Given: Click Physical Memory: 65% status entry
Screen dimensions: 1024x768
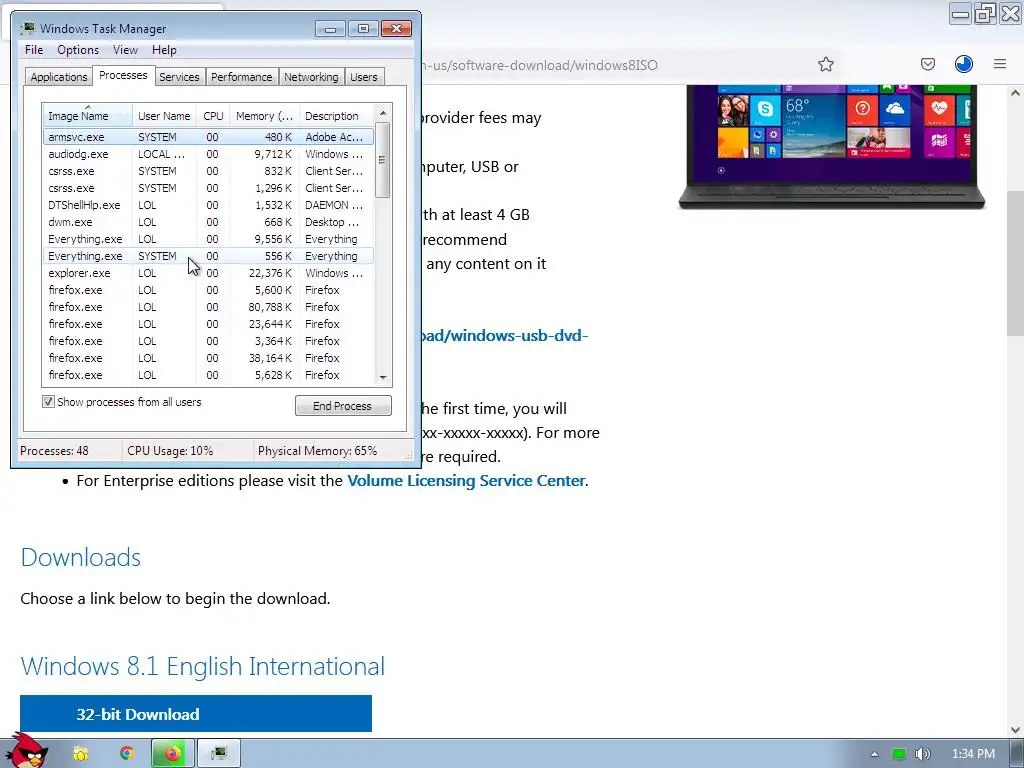Looking at the screenshot, I should (x=317, y=451).
